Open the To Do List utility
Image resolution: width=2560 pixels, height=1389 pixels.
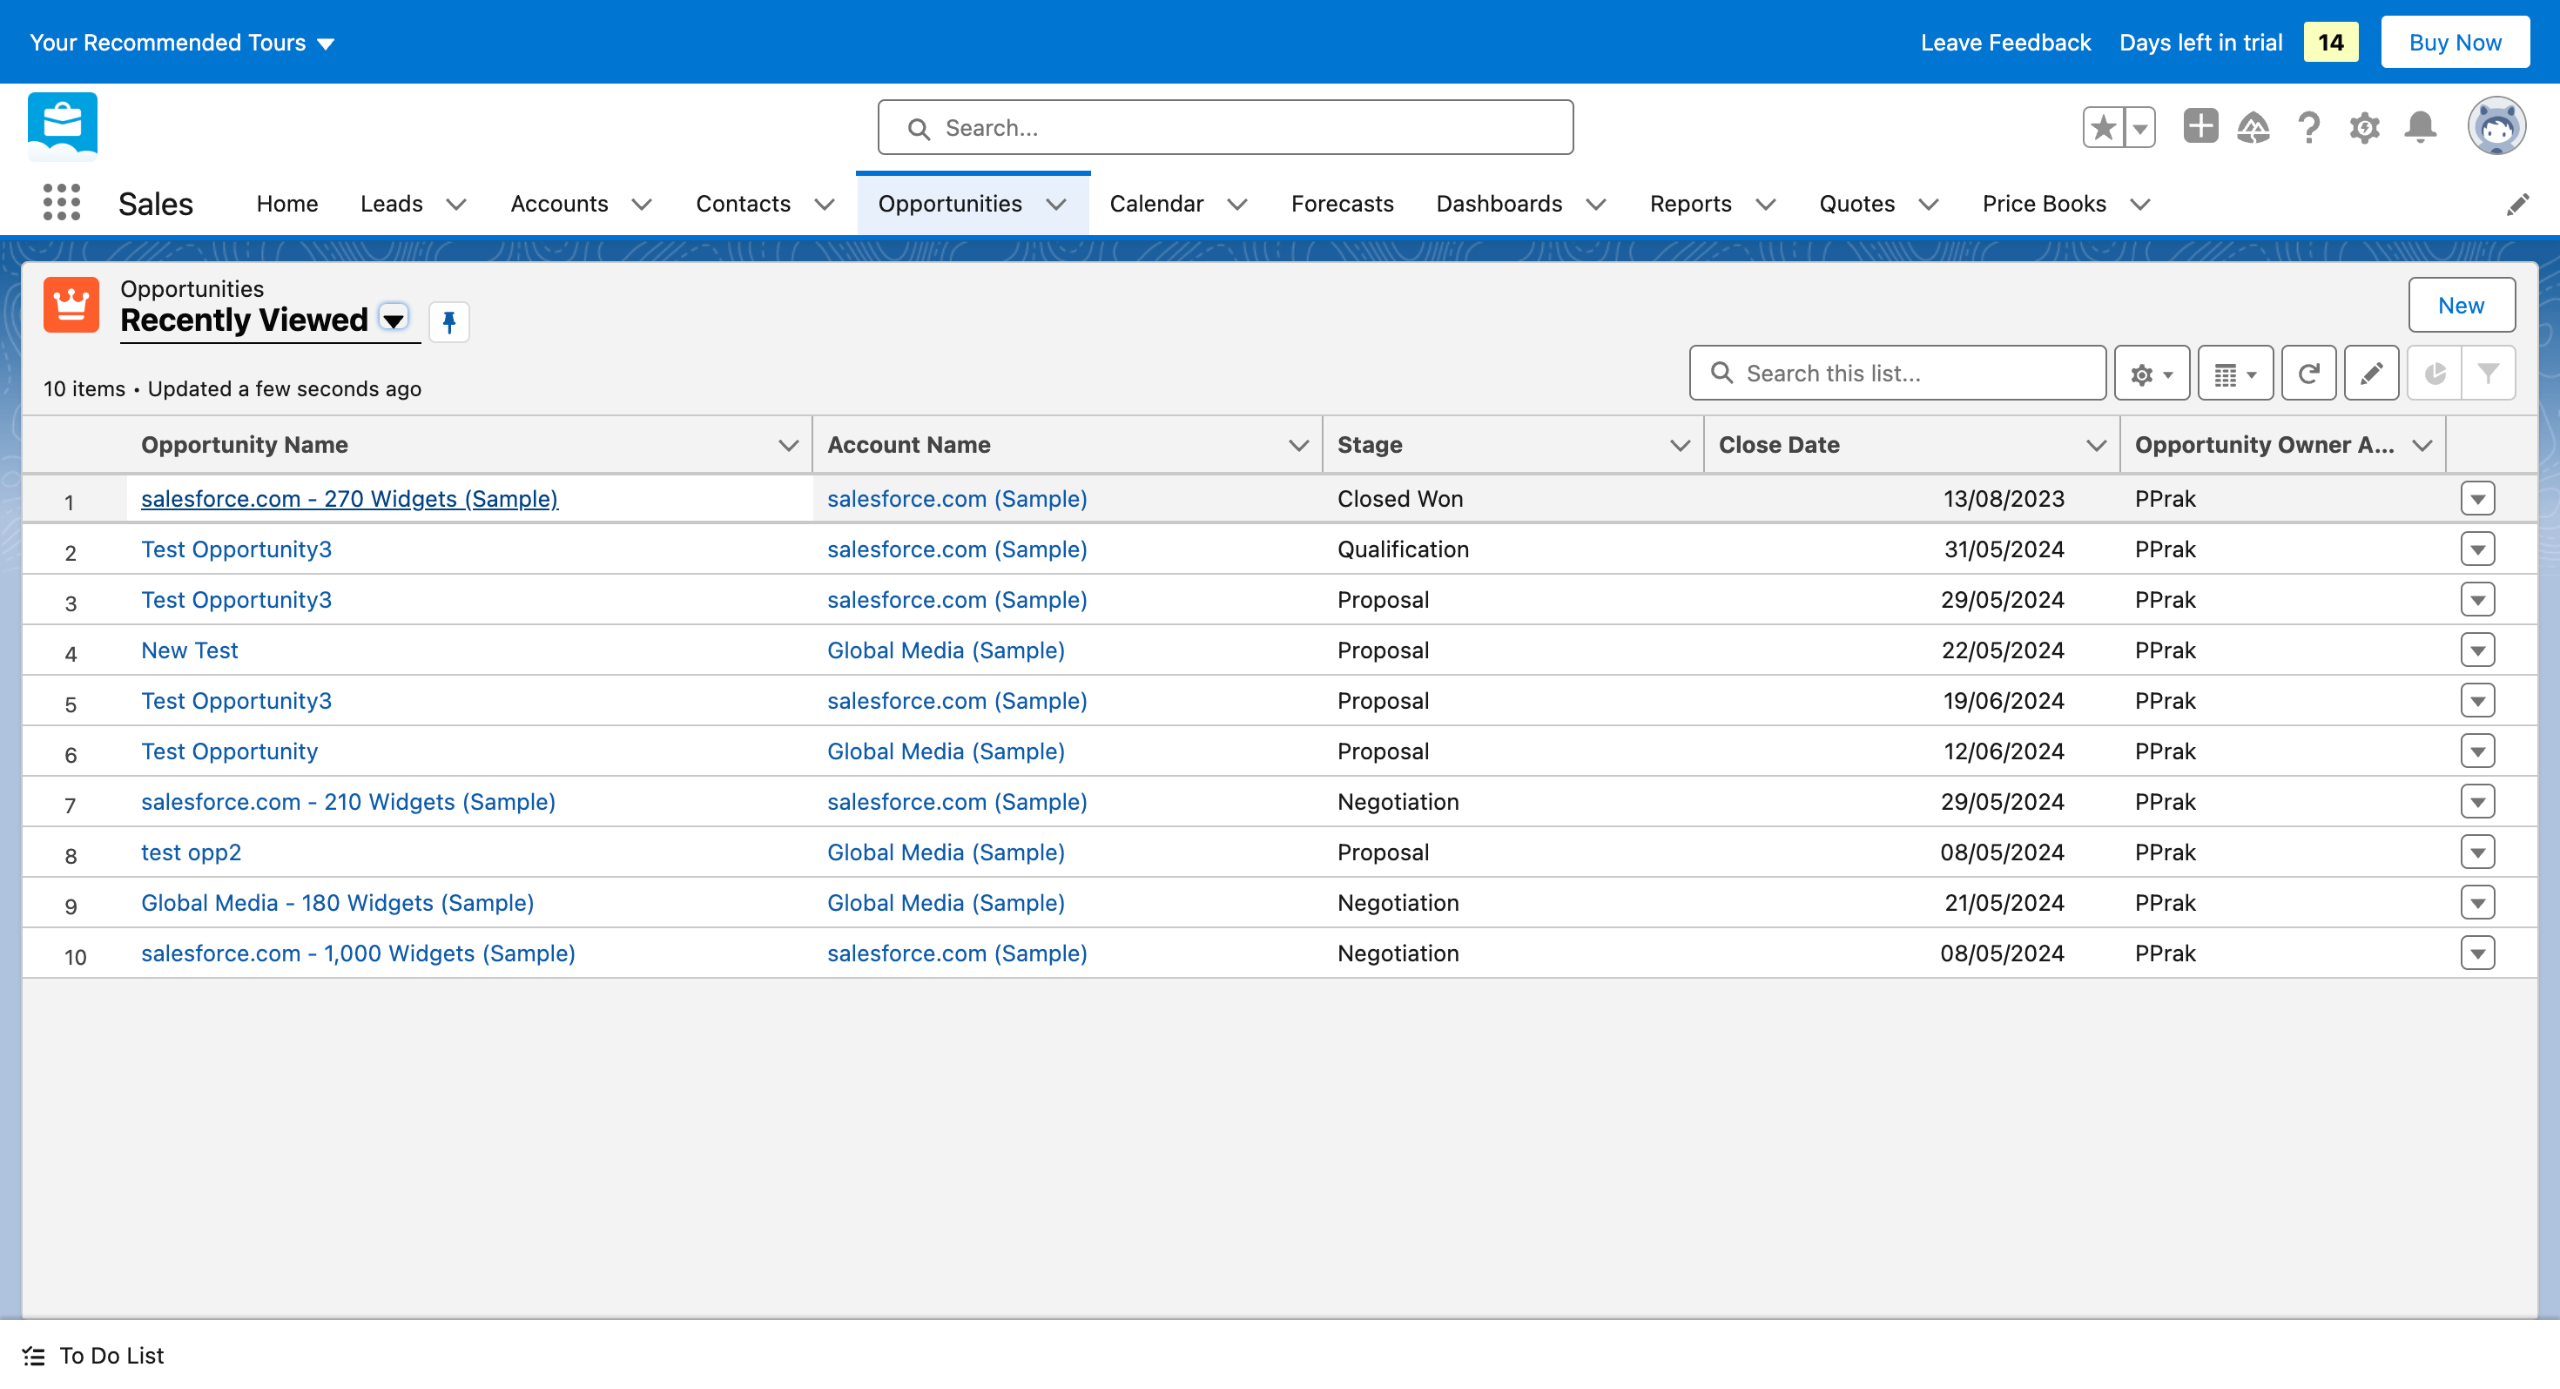(94, 1355)
